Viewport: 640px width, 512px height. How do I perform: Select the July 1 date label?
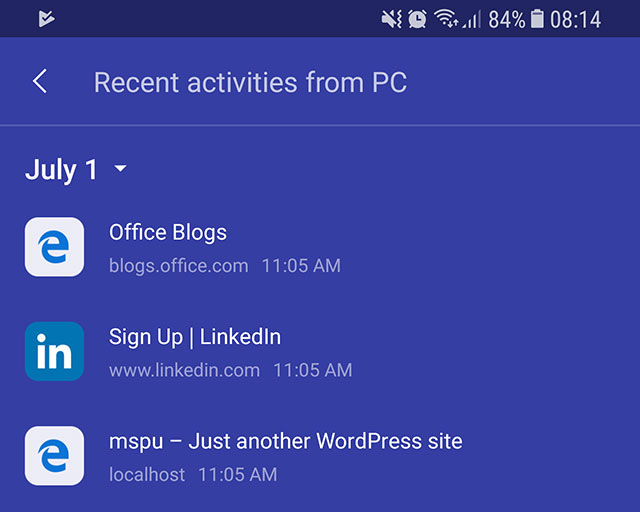[61, 170]
